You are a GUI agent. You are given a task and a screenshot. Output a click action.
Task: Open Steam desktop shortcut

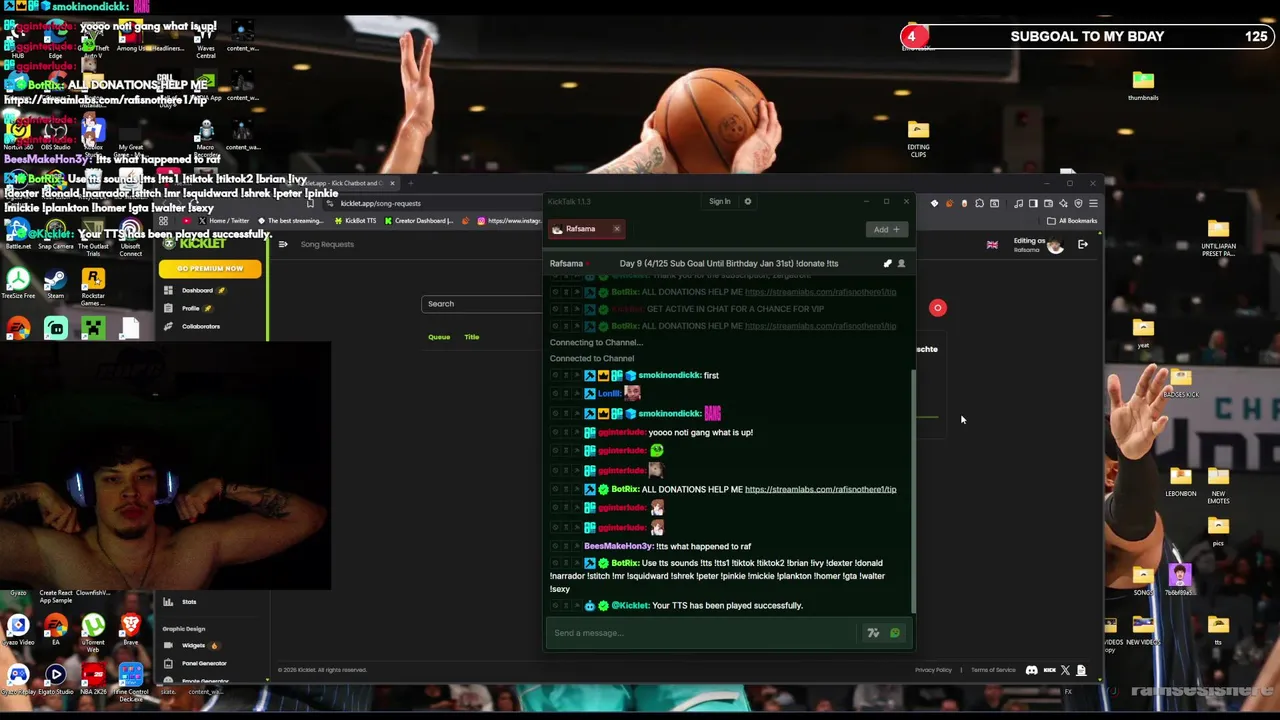coord(55,284)
